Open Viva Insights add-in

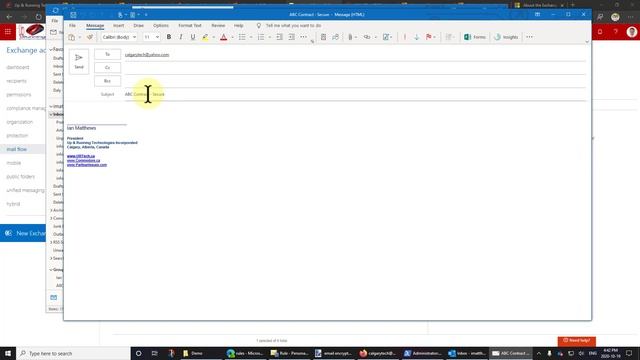pos(506,37)
